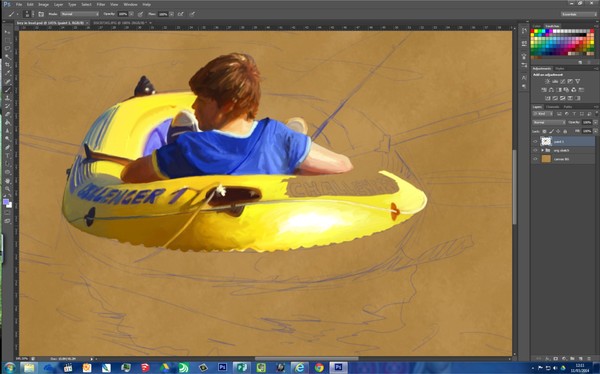Switch to the Channels tab
Viewport: 600px width, 374px height.
(552, 107)
